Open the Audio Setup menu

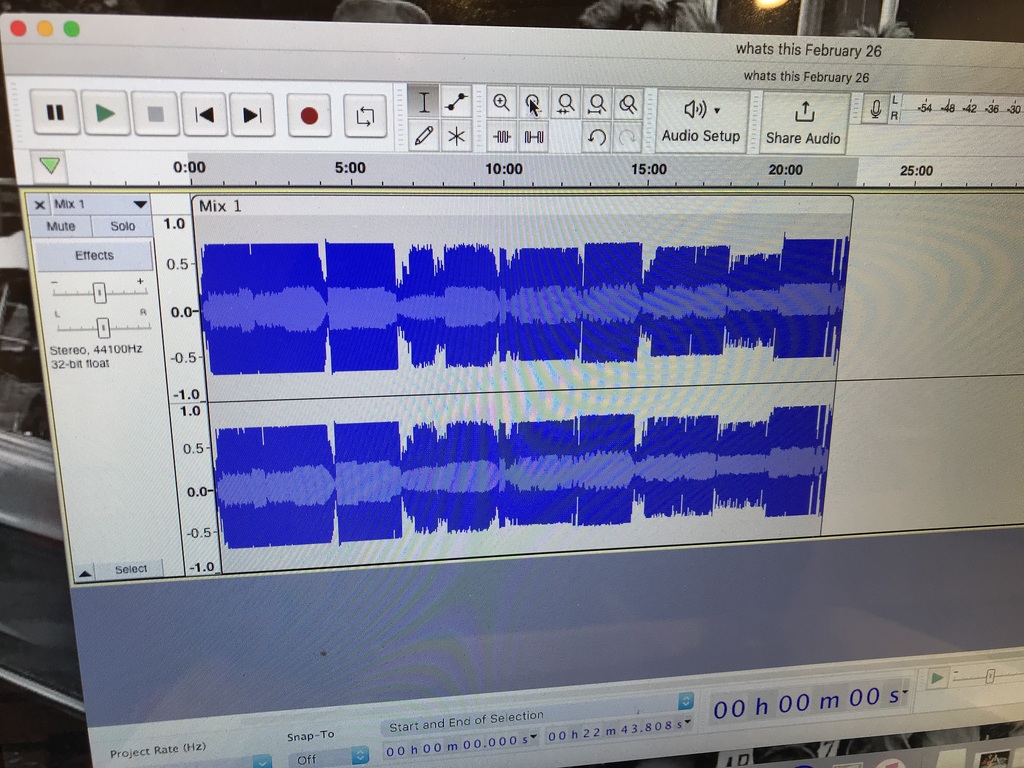(701, 121)
